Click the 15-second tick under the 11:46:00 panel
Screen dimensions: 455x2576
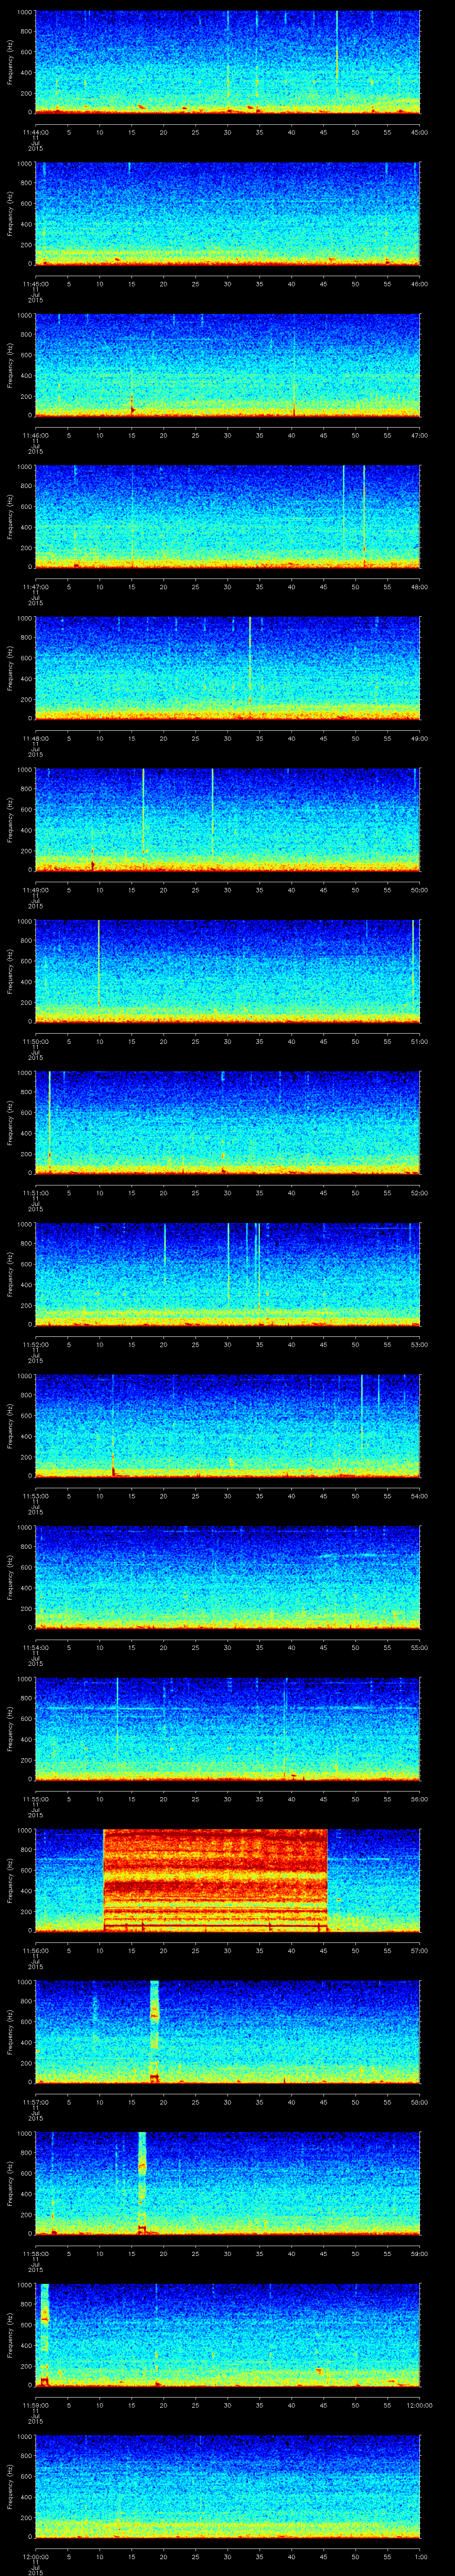coord(131,435)
